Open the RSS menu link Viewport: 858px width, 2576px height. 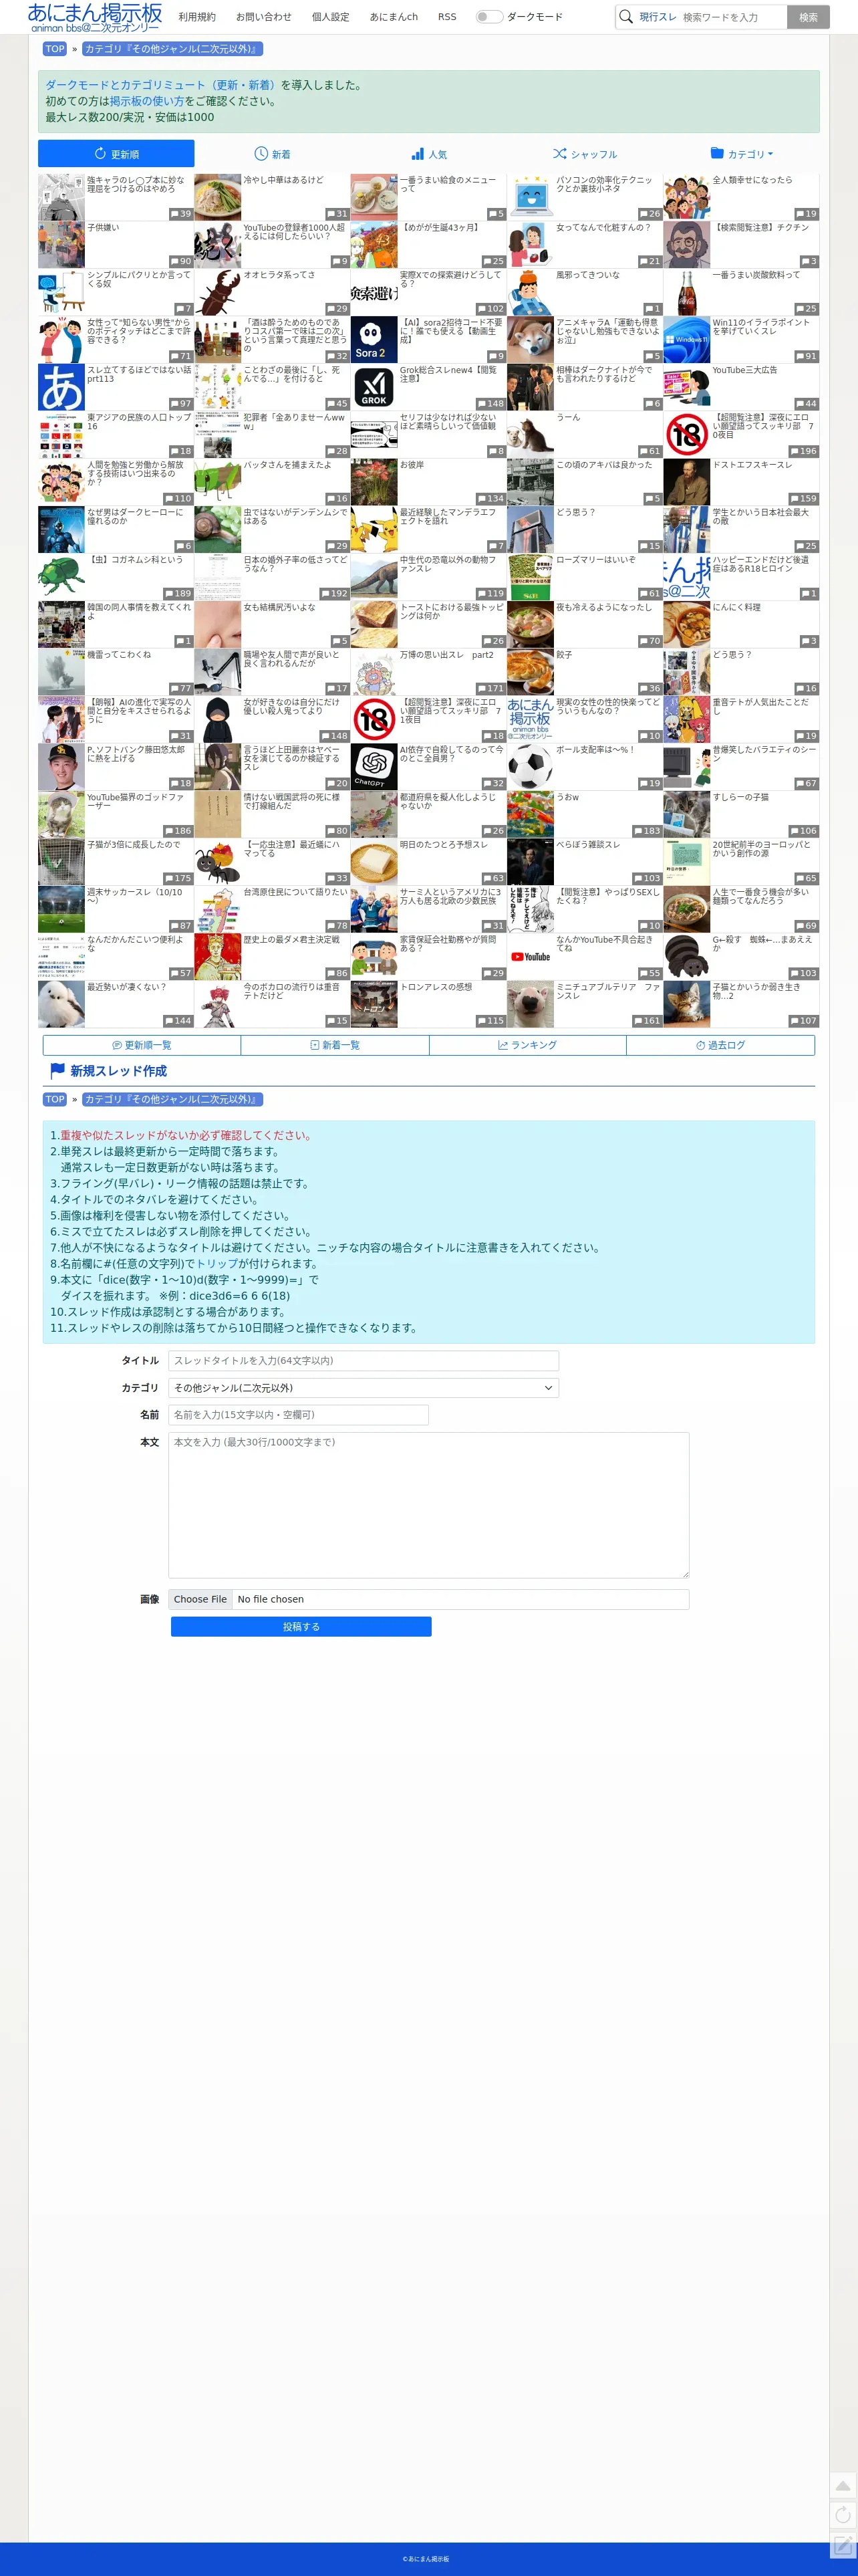[x=447, y=17]
